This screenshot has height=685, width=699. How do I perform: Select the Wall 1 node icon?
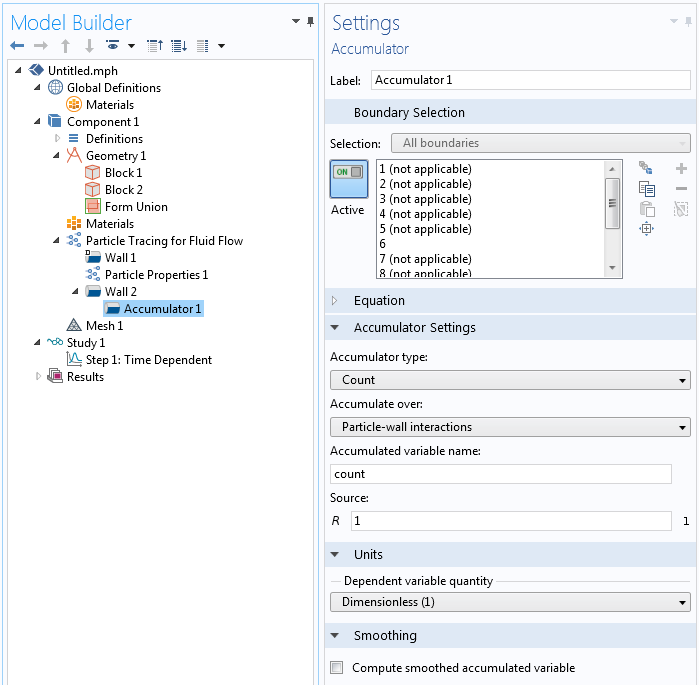click(93, 257)
